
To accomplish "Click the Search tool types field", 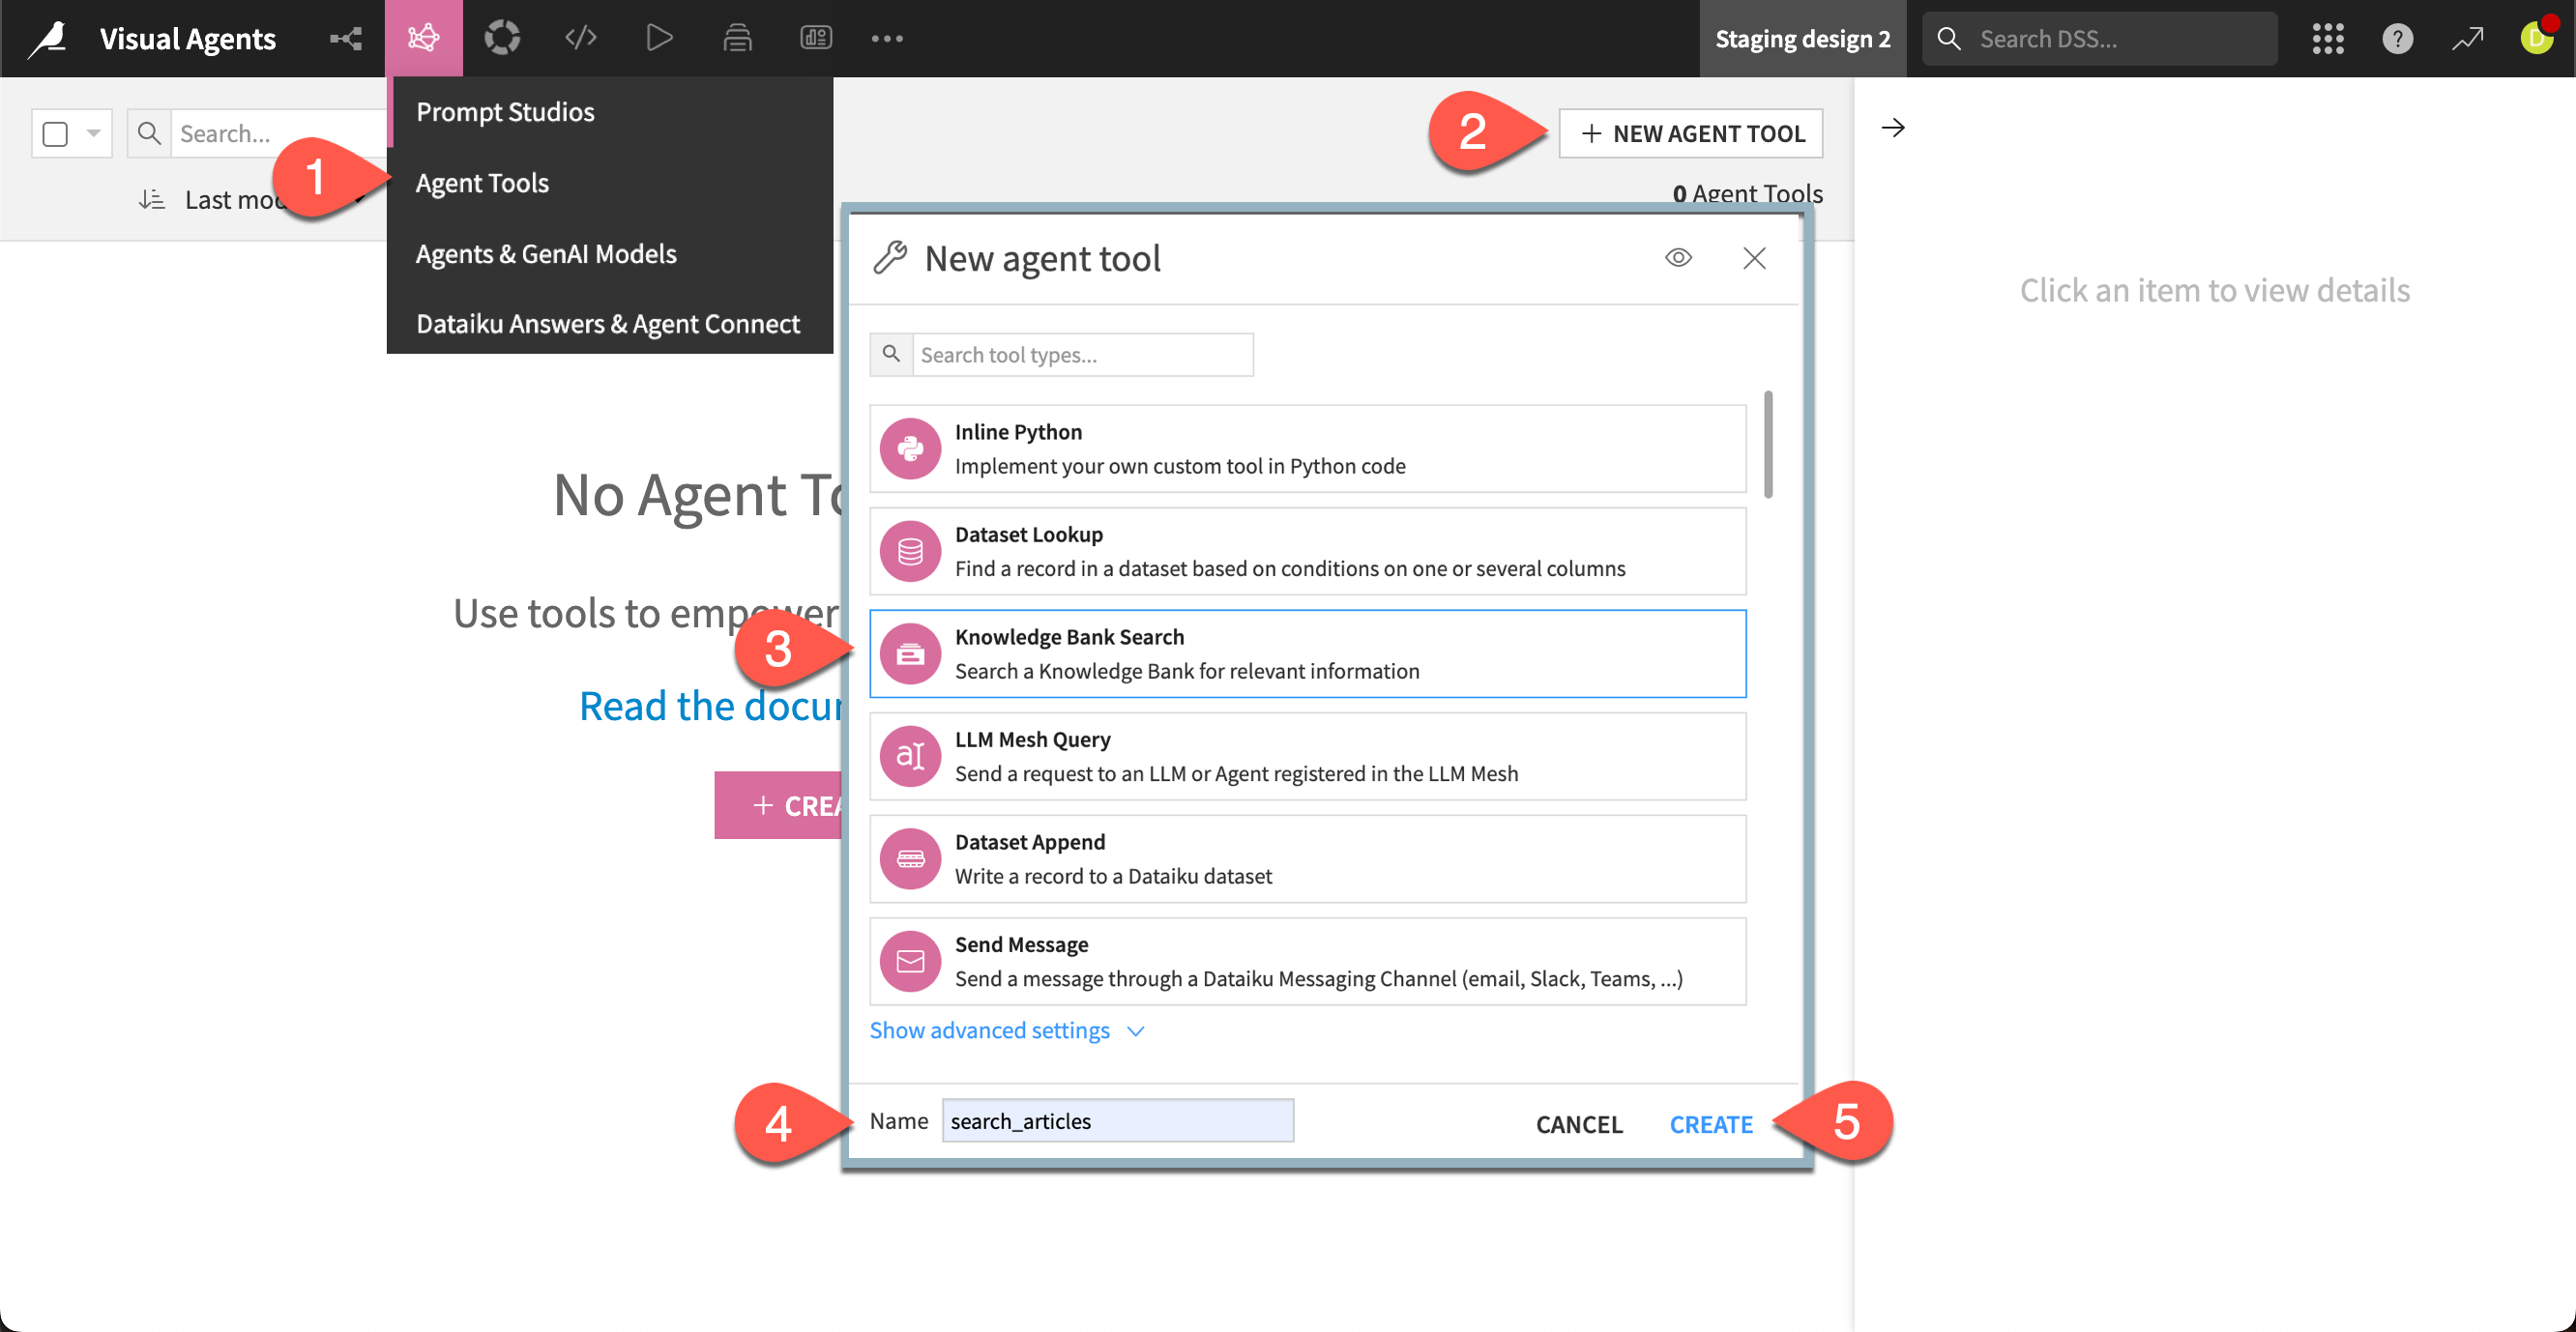I will (1082, 354).
